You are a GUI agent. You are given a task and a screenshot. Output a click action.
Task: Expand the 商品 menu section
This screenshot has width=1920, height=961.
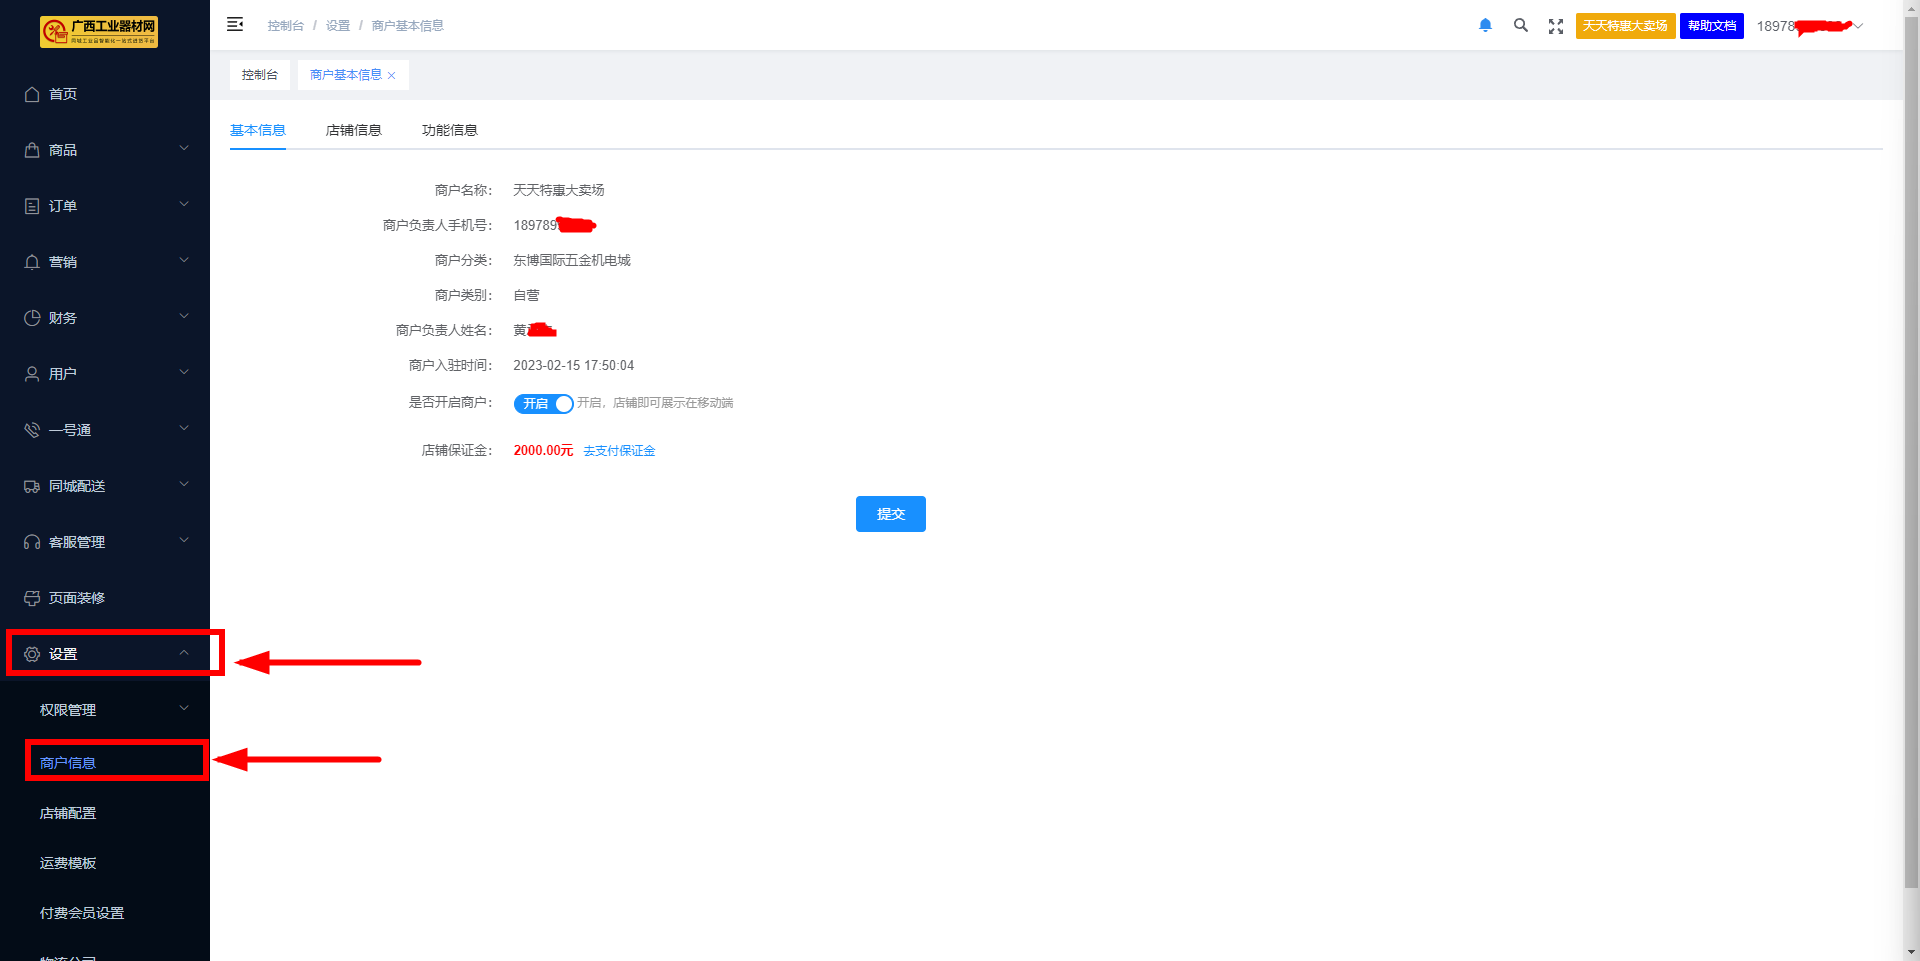click(105, 150)
